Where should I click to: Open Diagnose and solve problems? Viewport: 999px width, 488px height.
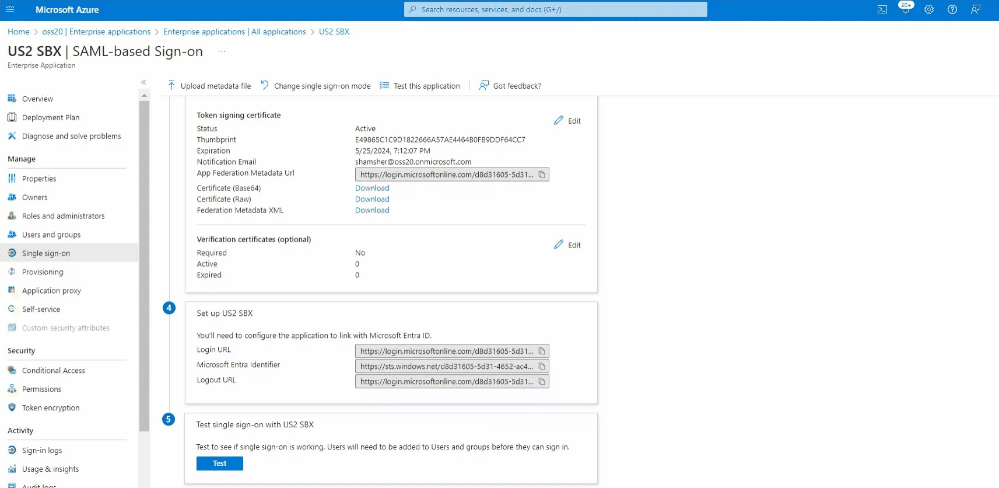click(69, 136)
